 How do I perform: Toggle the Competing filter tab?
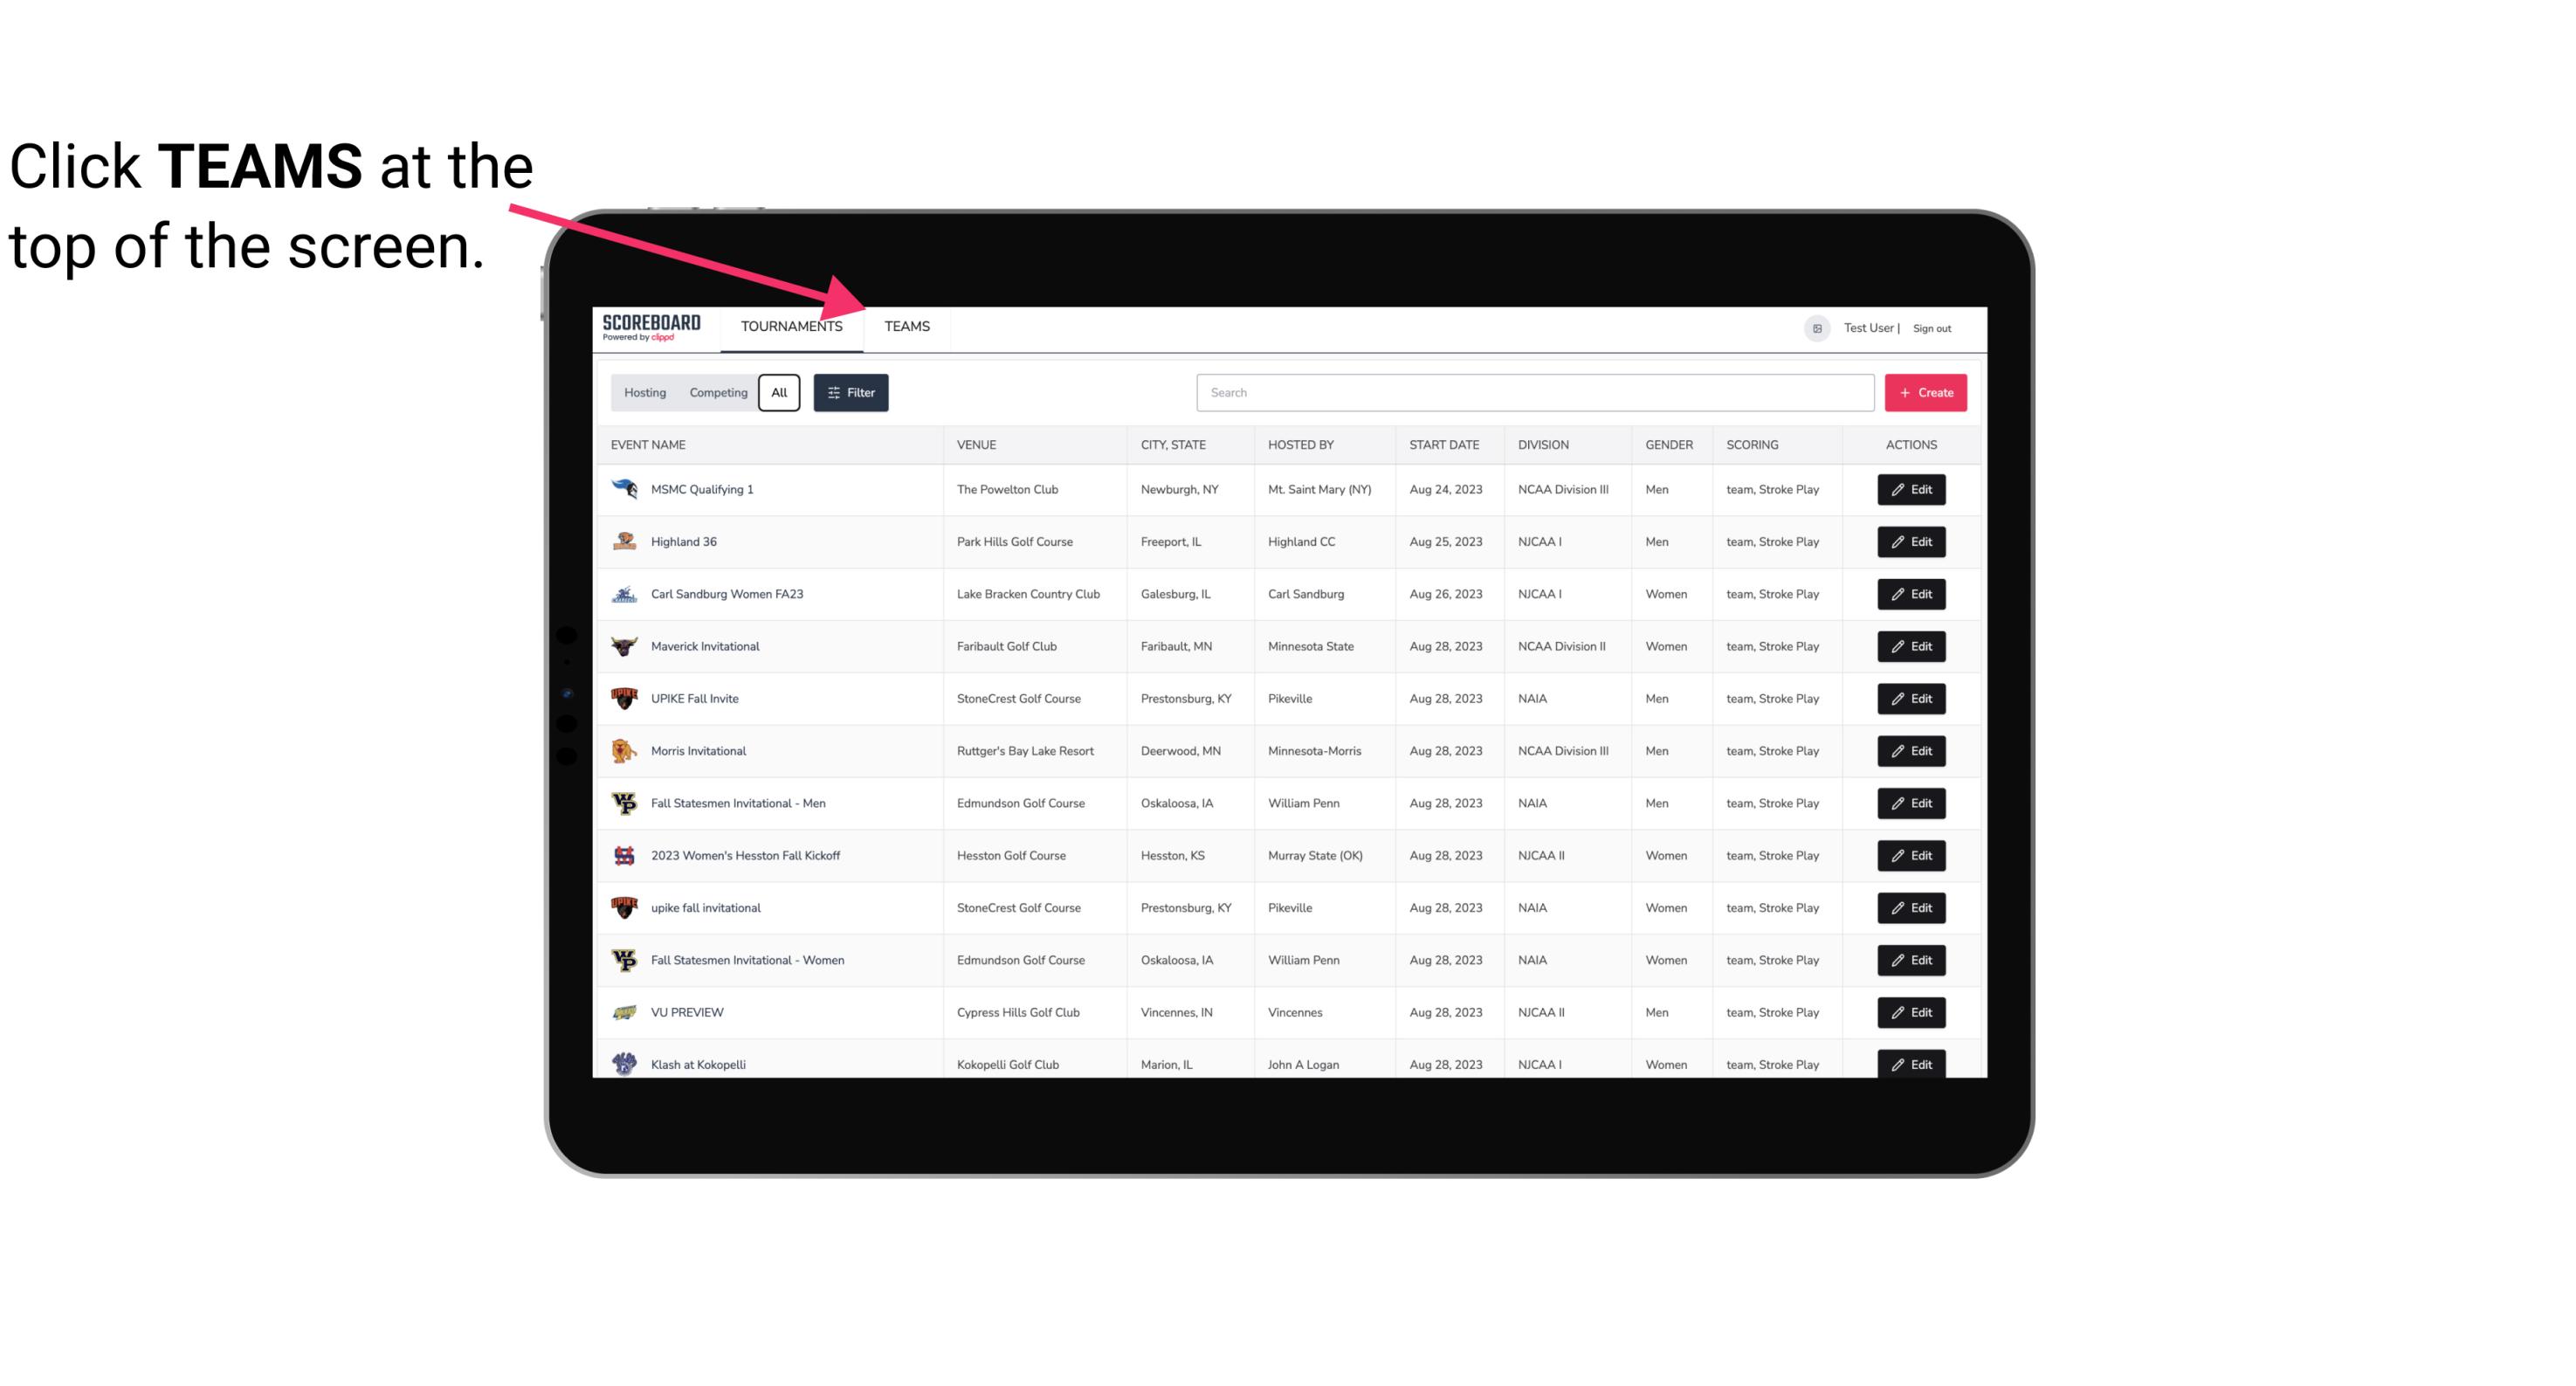[x=715, y=393]
